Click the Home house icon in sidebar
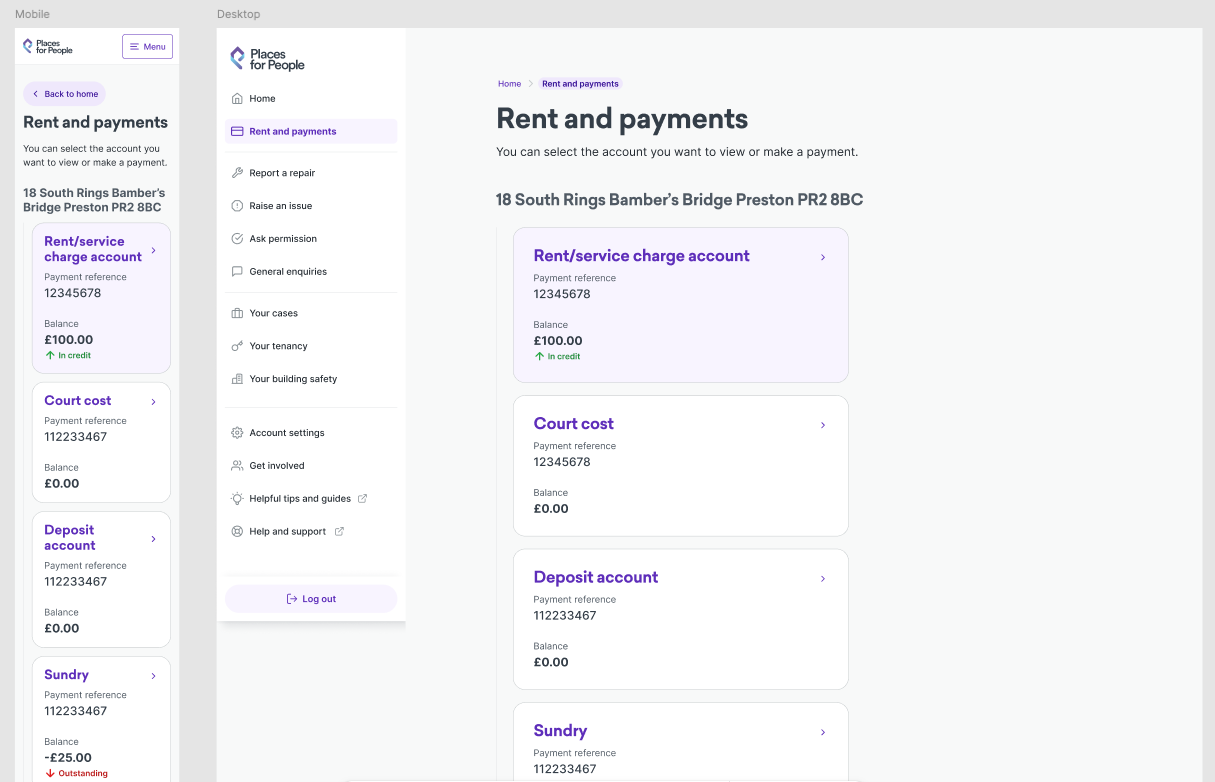1215x782 pixels. point(237,98)
